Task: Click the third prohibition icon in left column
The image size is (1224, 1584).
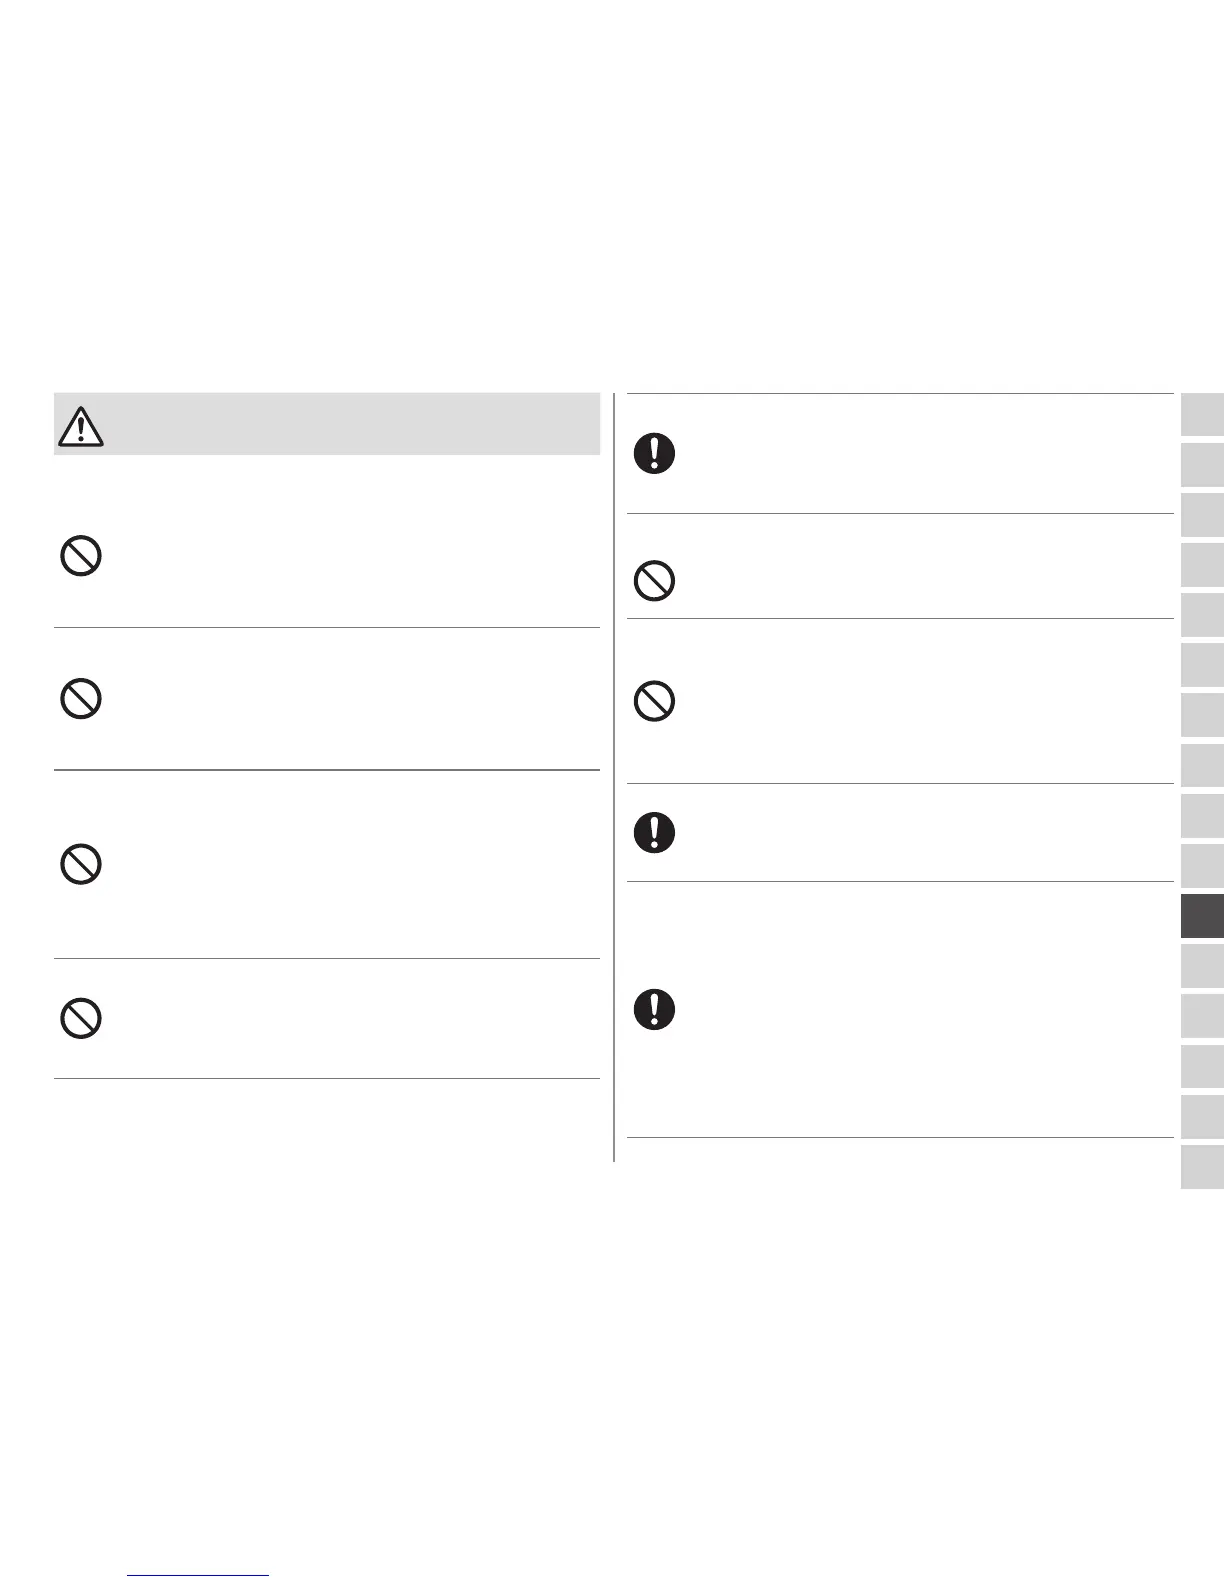Action: (x=81, y=863)
